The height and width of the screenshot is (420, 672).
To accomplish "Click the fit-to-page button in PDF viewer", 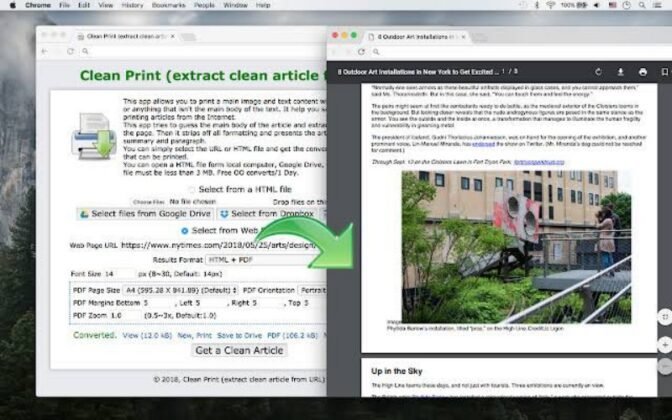I will pos(665,316).
